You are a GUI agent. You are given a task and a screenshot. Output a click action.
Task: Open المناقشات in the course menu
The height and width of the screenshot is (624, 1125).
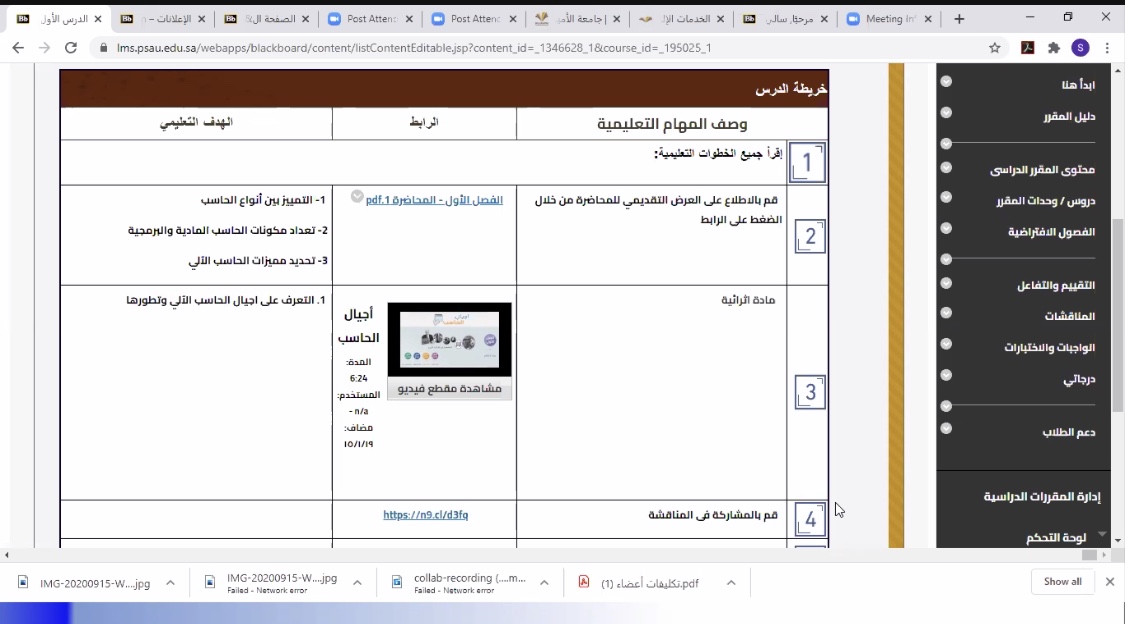1069,316
